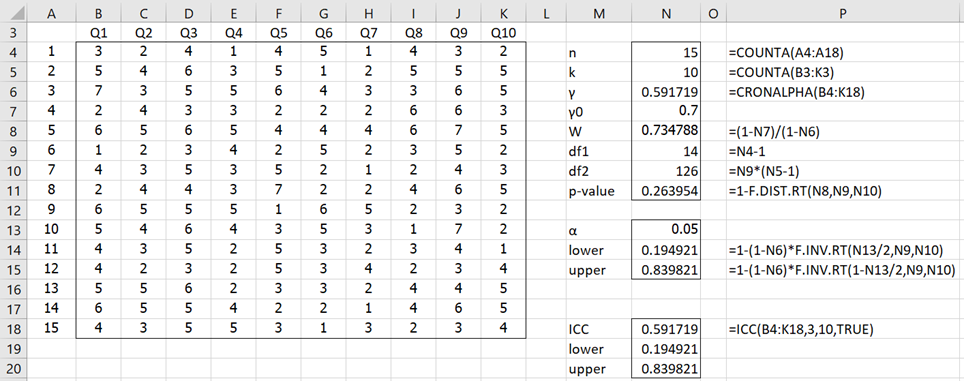Click the lower bound cell in row 19

pos(666,350)
